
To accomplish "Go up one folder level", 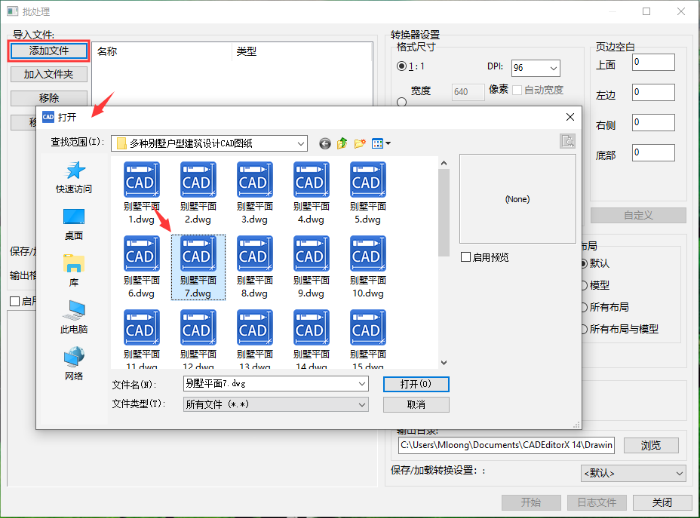I will pos(342,143).
